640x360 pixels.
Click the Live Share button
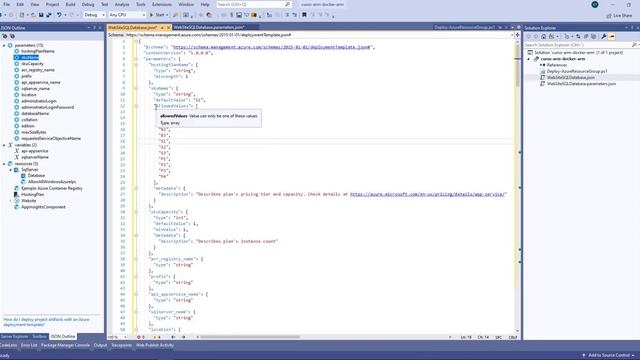click(x=619, y=16)
